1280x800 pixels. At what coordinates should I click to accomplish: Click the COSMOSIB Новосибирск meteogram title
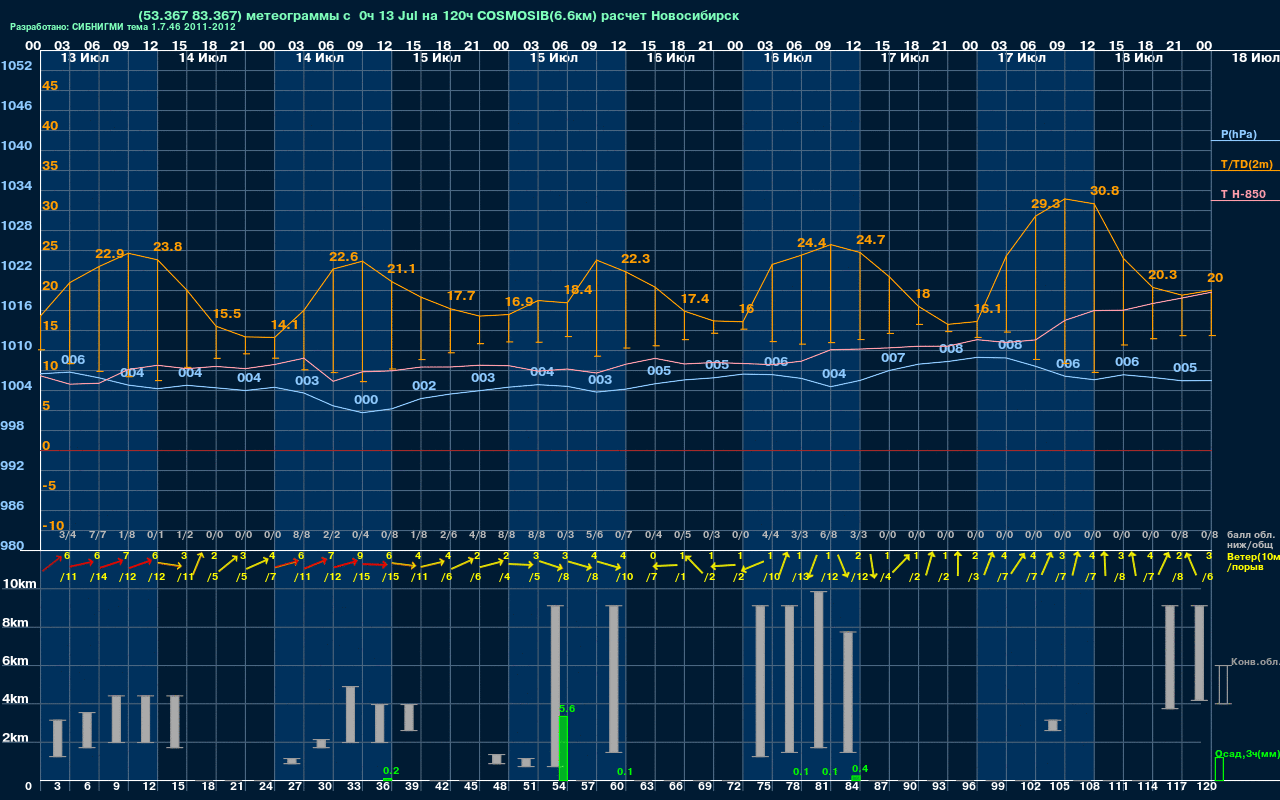coord(439,16)
